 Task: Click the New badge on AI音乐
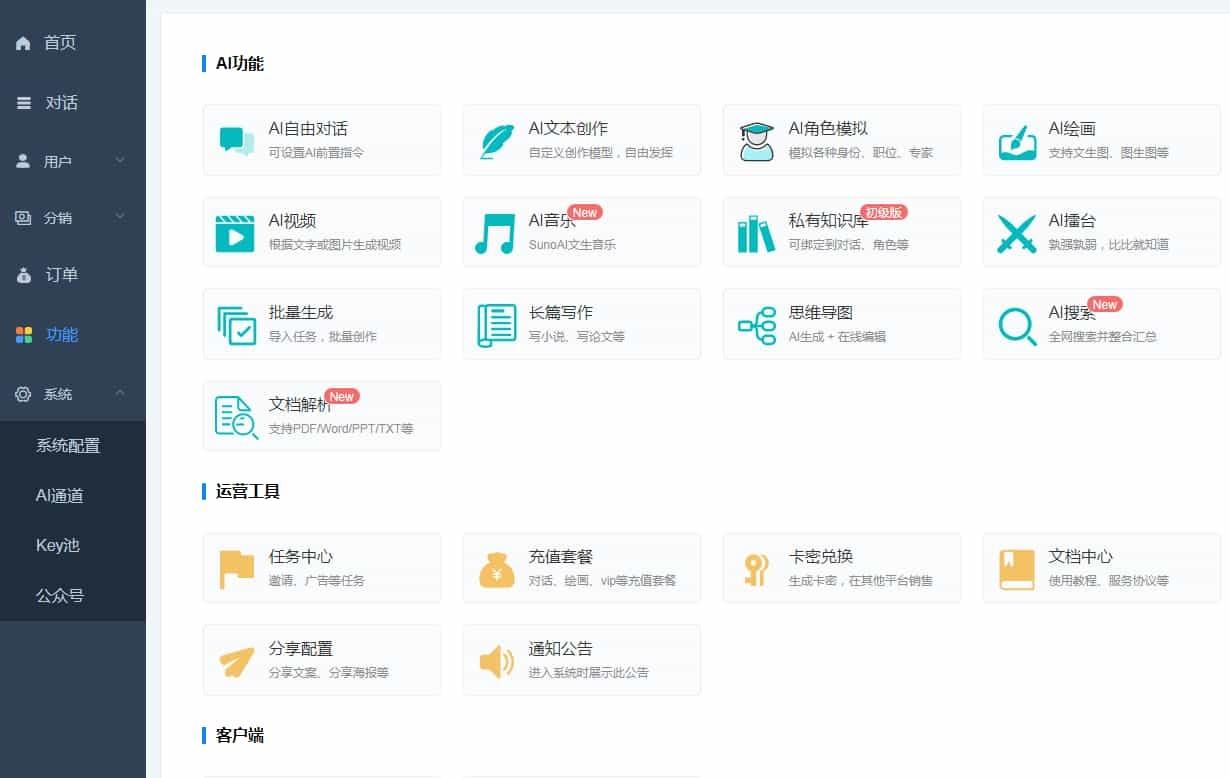(x=585, y=213)
